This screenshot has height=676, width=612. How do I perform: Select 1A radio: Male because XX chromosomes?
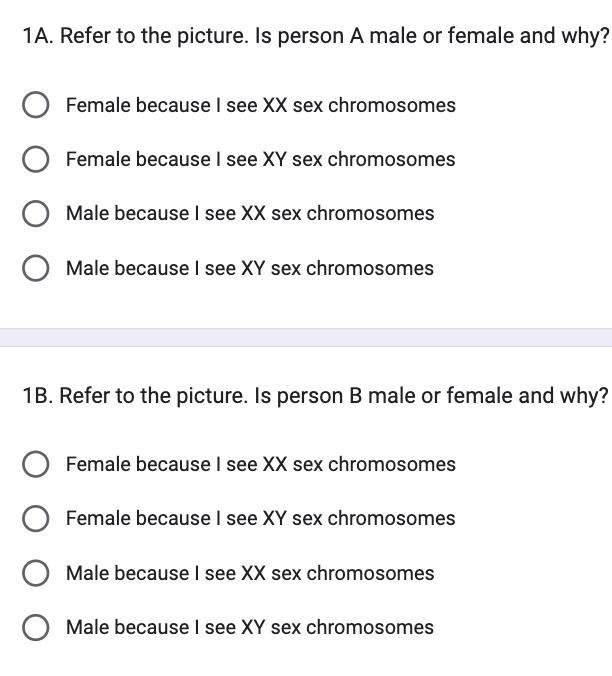click(x=36, y=214)
